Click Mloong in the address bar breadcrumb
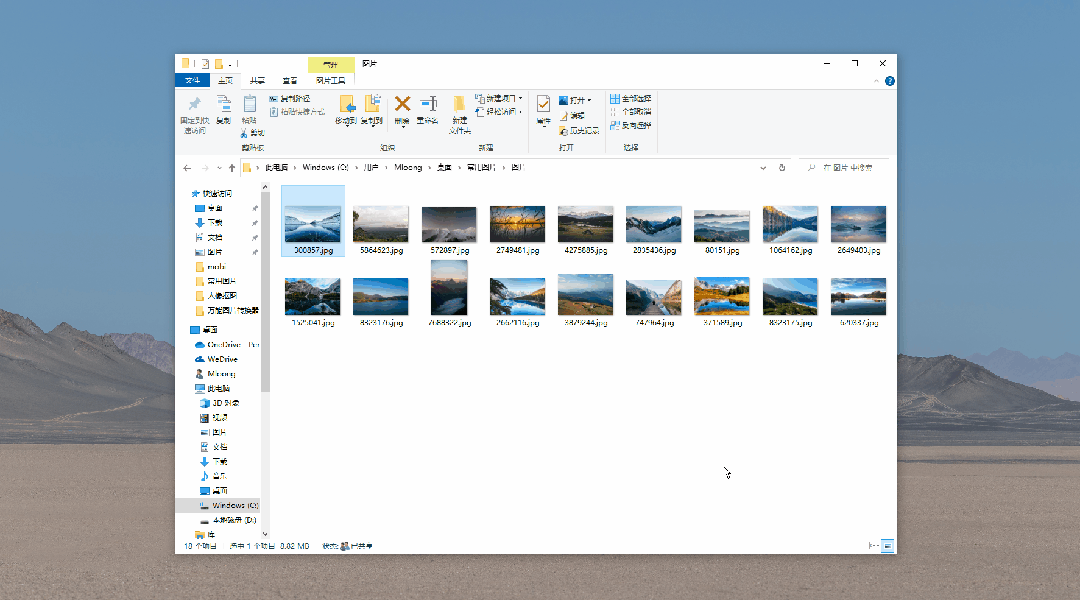Screen dimensions: 1080x600 click(408, 168)
